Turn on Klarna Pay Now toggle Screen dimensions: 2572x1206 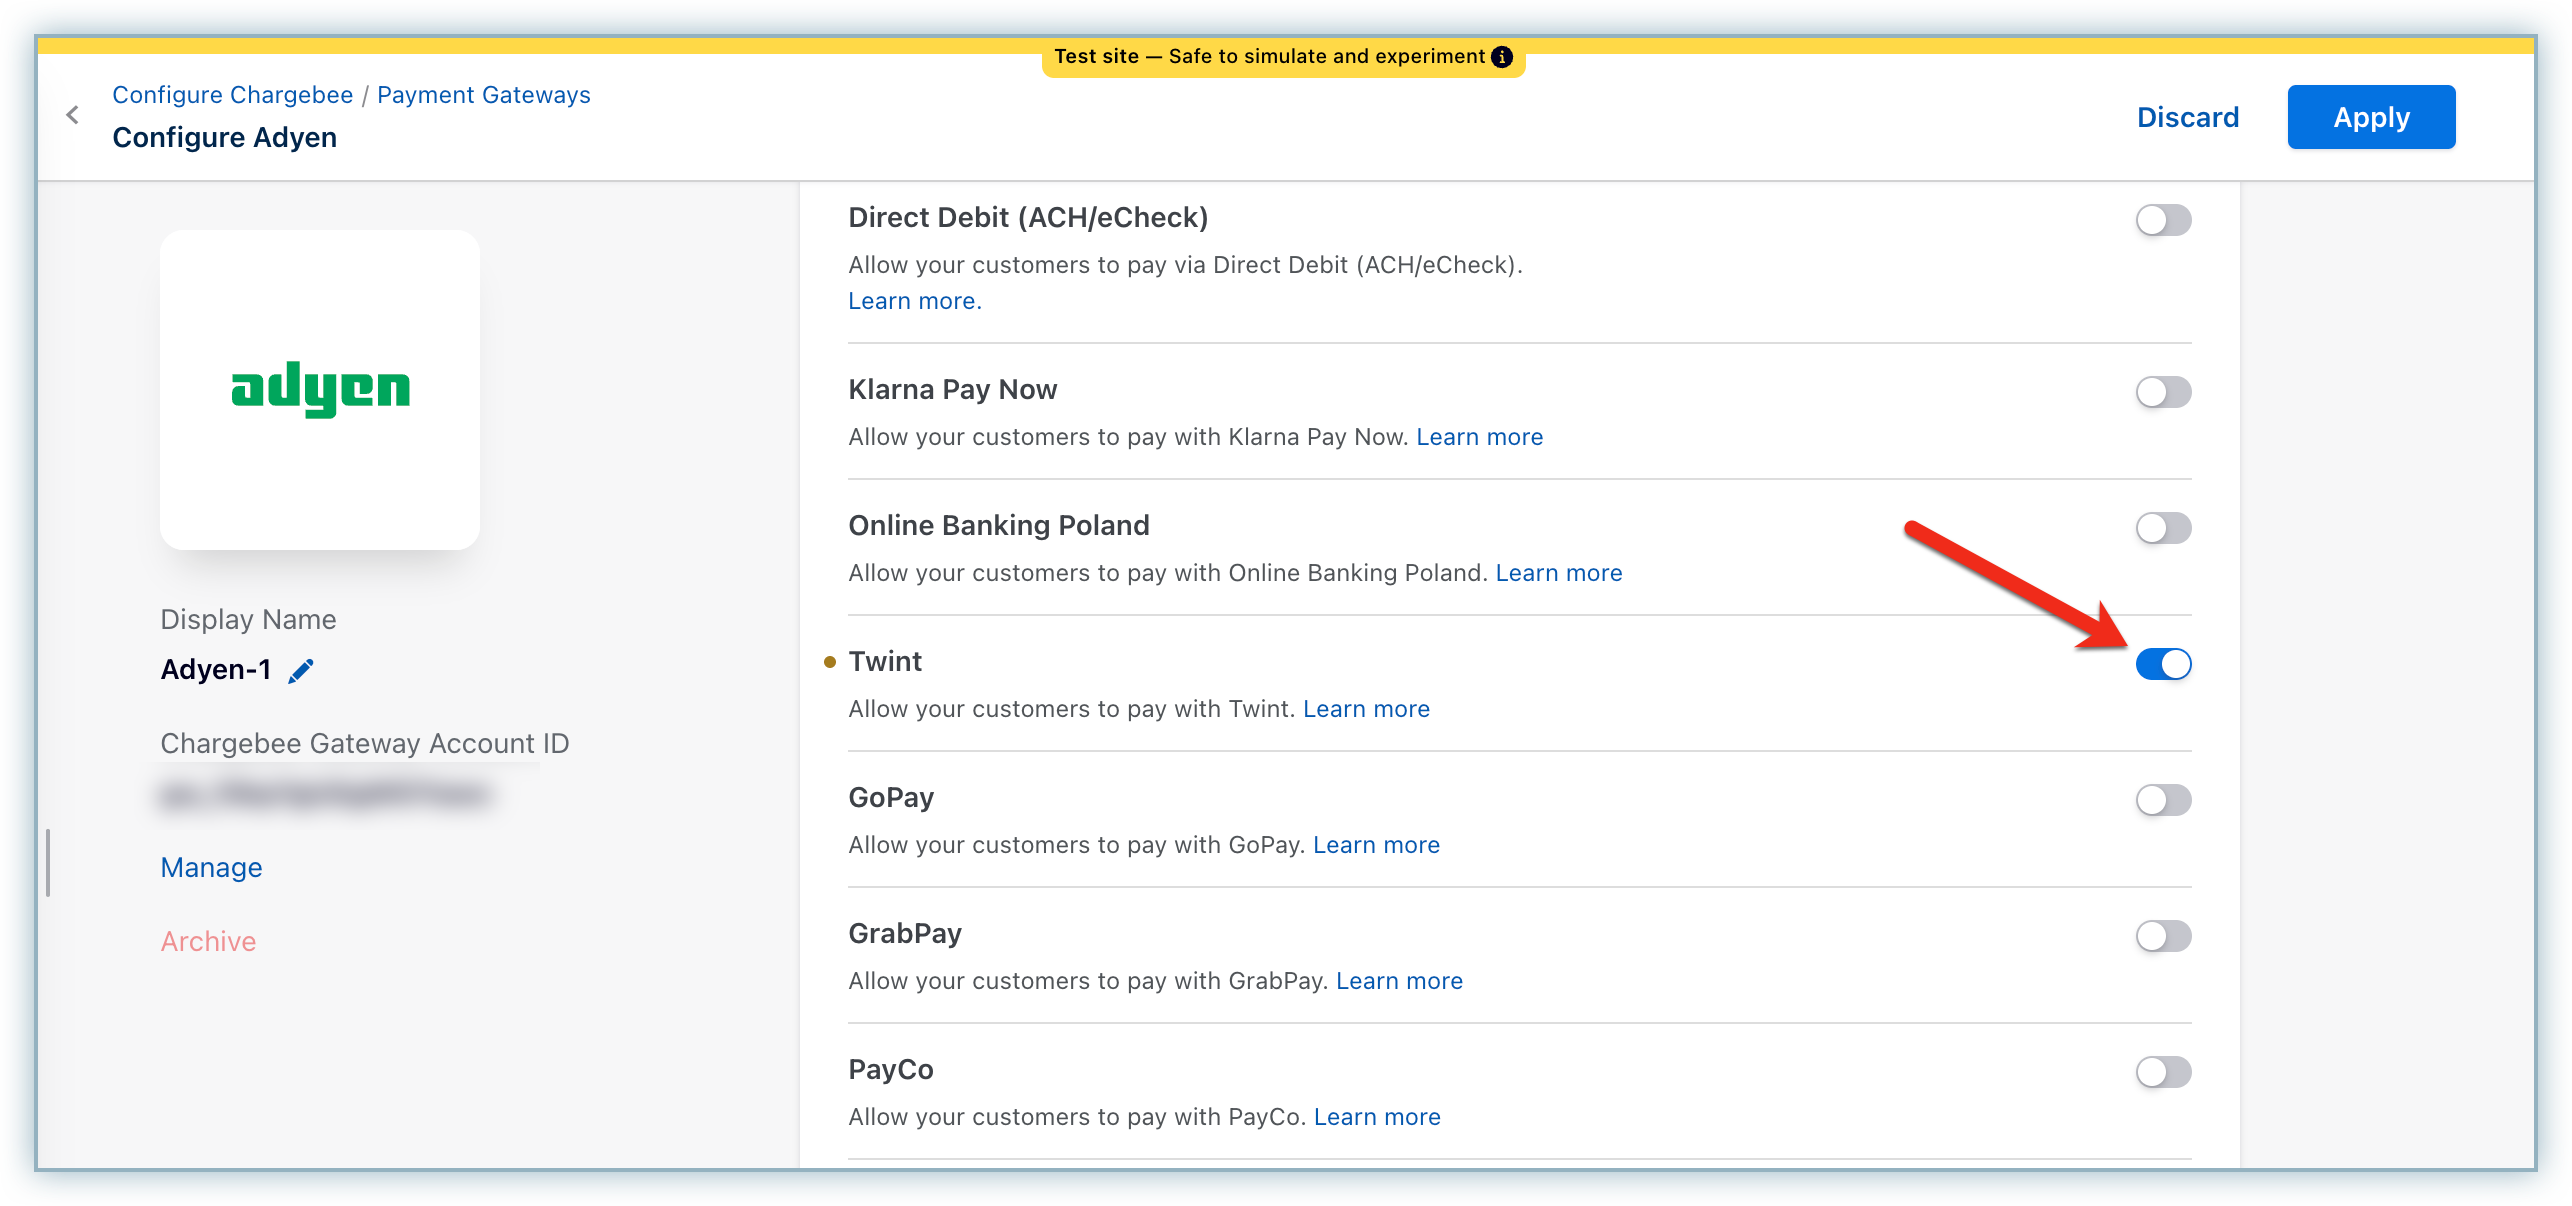2163,392
